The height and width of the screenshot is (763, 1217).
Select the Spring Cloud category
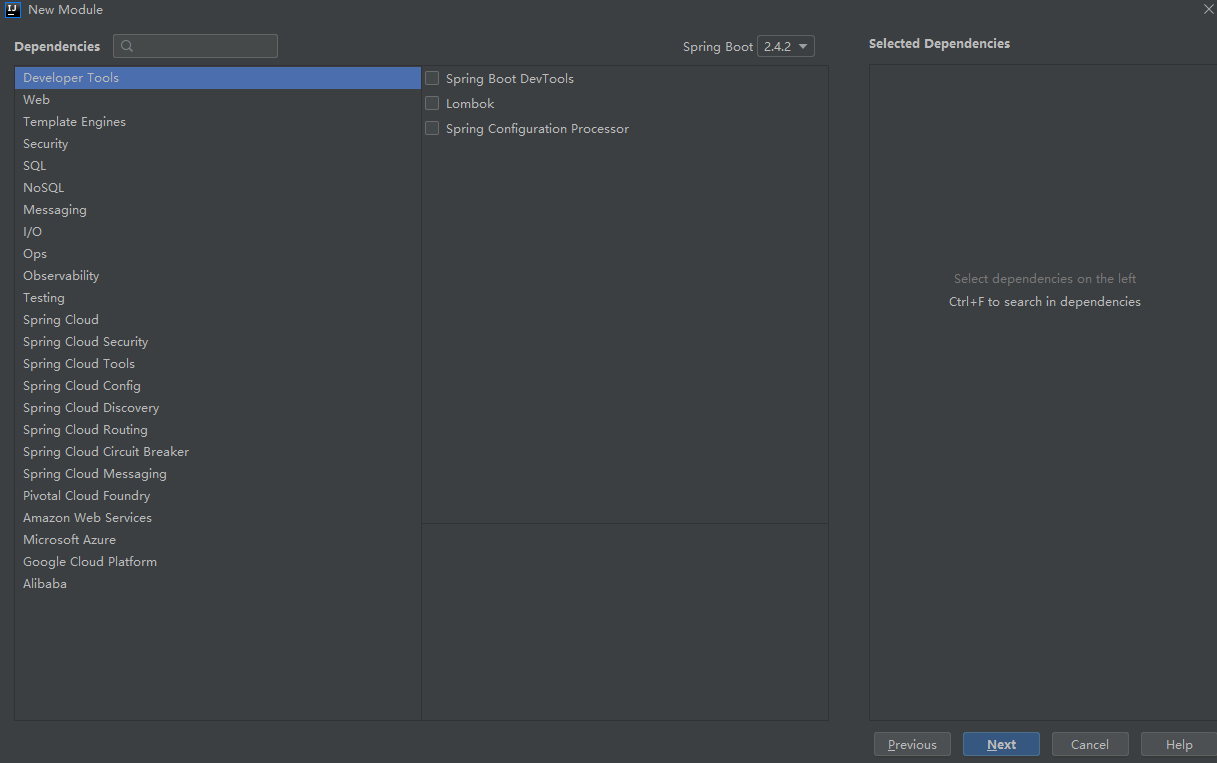pos(218,320)
